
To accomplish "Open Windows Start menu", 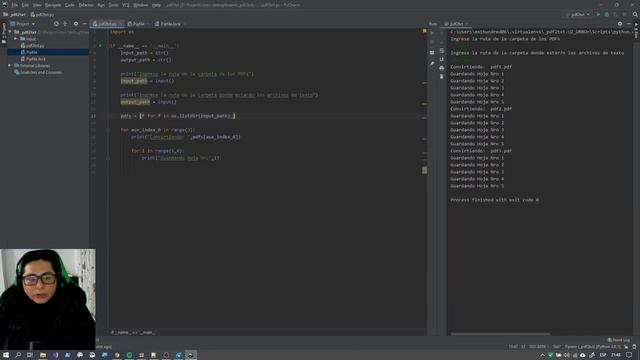I will click(6, 355).
